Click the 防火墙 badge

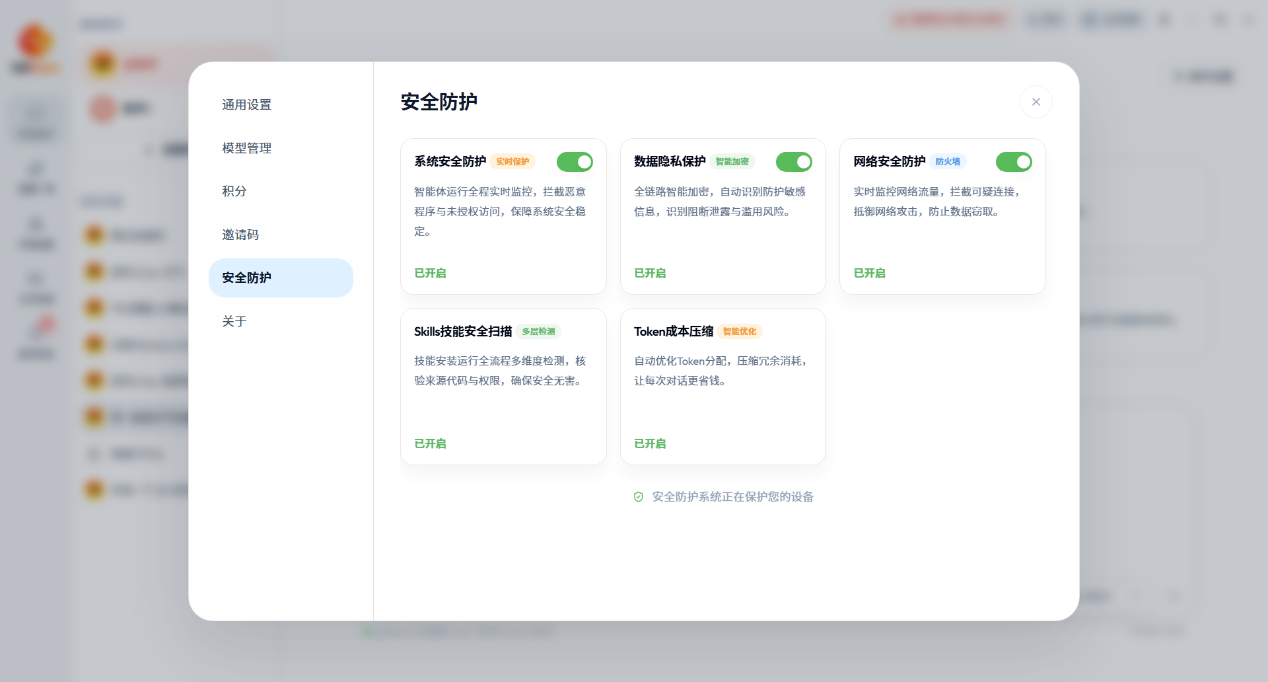click(947, 162)
